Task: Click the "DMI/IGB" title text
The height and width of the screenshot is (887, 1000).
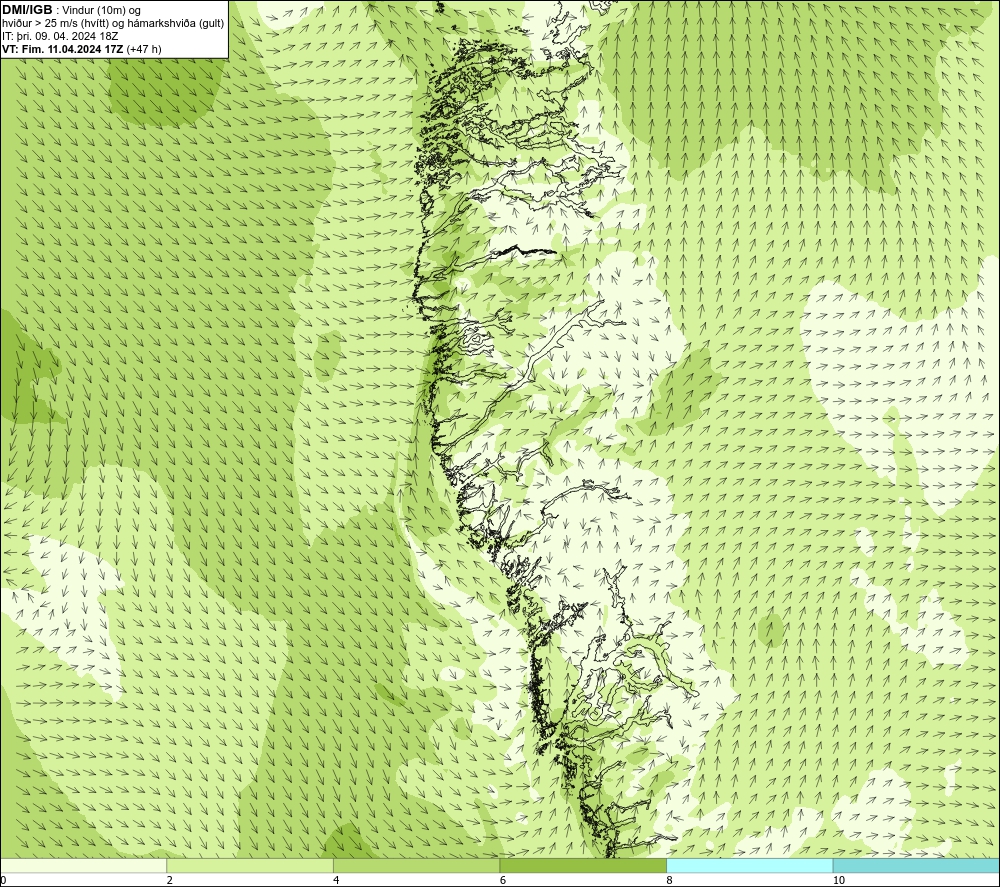Action: point(27,10)
